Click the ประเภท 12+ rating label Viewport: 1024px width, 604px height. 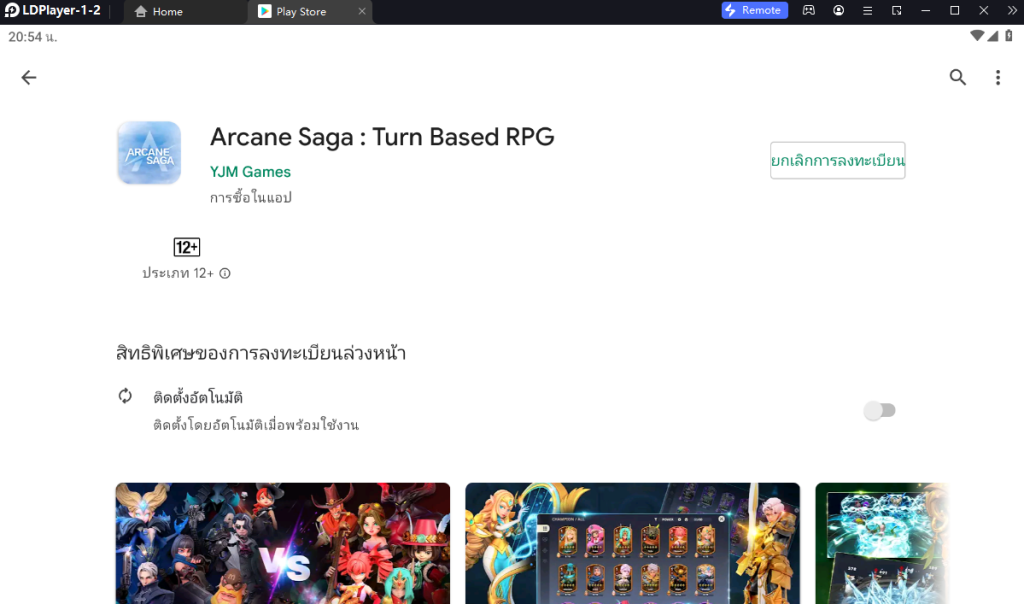[x=178, y=273]
